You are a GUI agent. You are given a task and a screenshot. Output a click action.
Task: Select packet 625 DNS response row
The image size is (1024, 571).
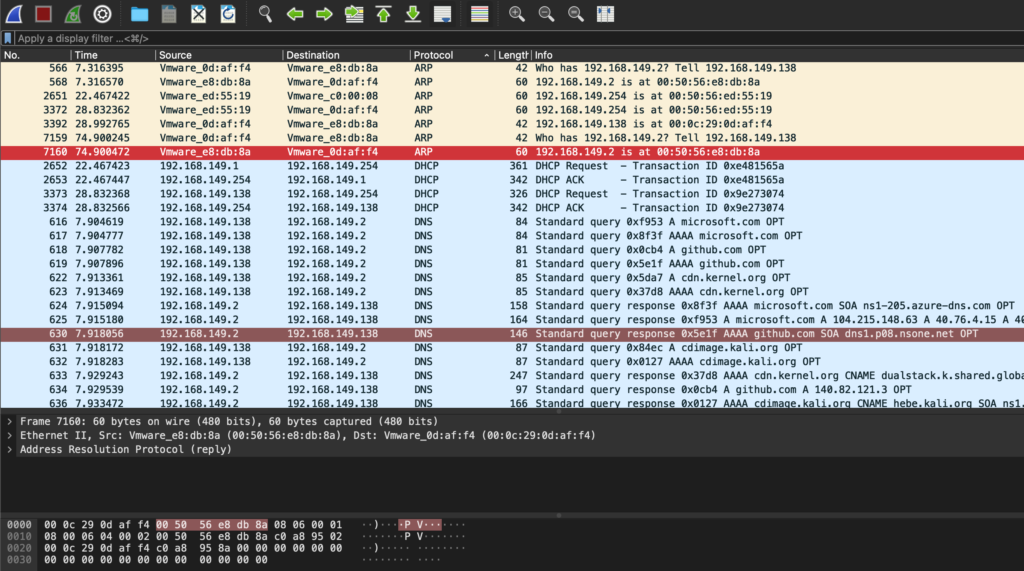(x=512, y=319)
